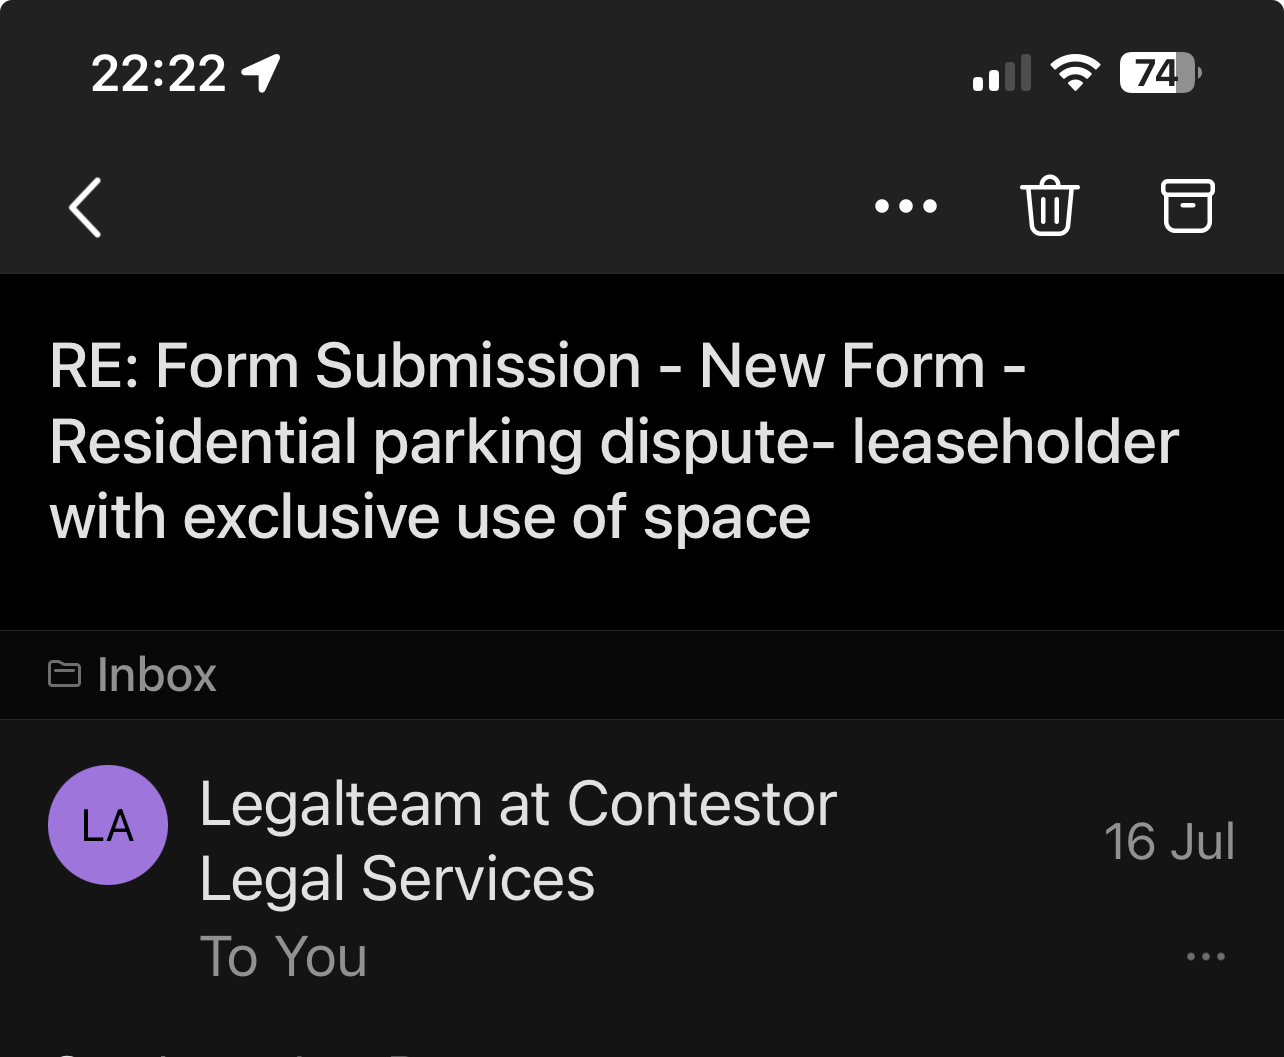
Task: Open the Inbox folder label
Action: [157, 675]
